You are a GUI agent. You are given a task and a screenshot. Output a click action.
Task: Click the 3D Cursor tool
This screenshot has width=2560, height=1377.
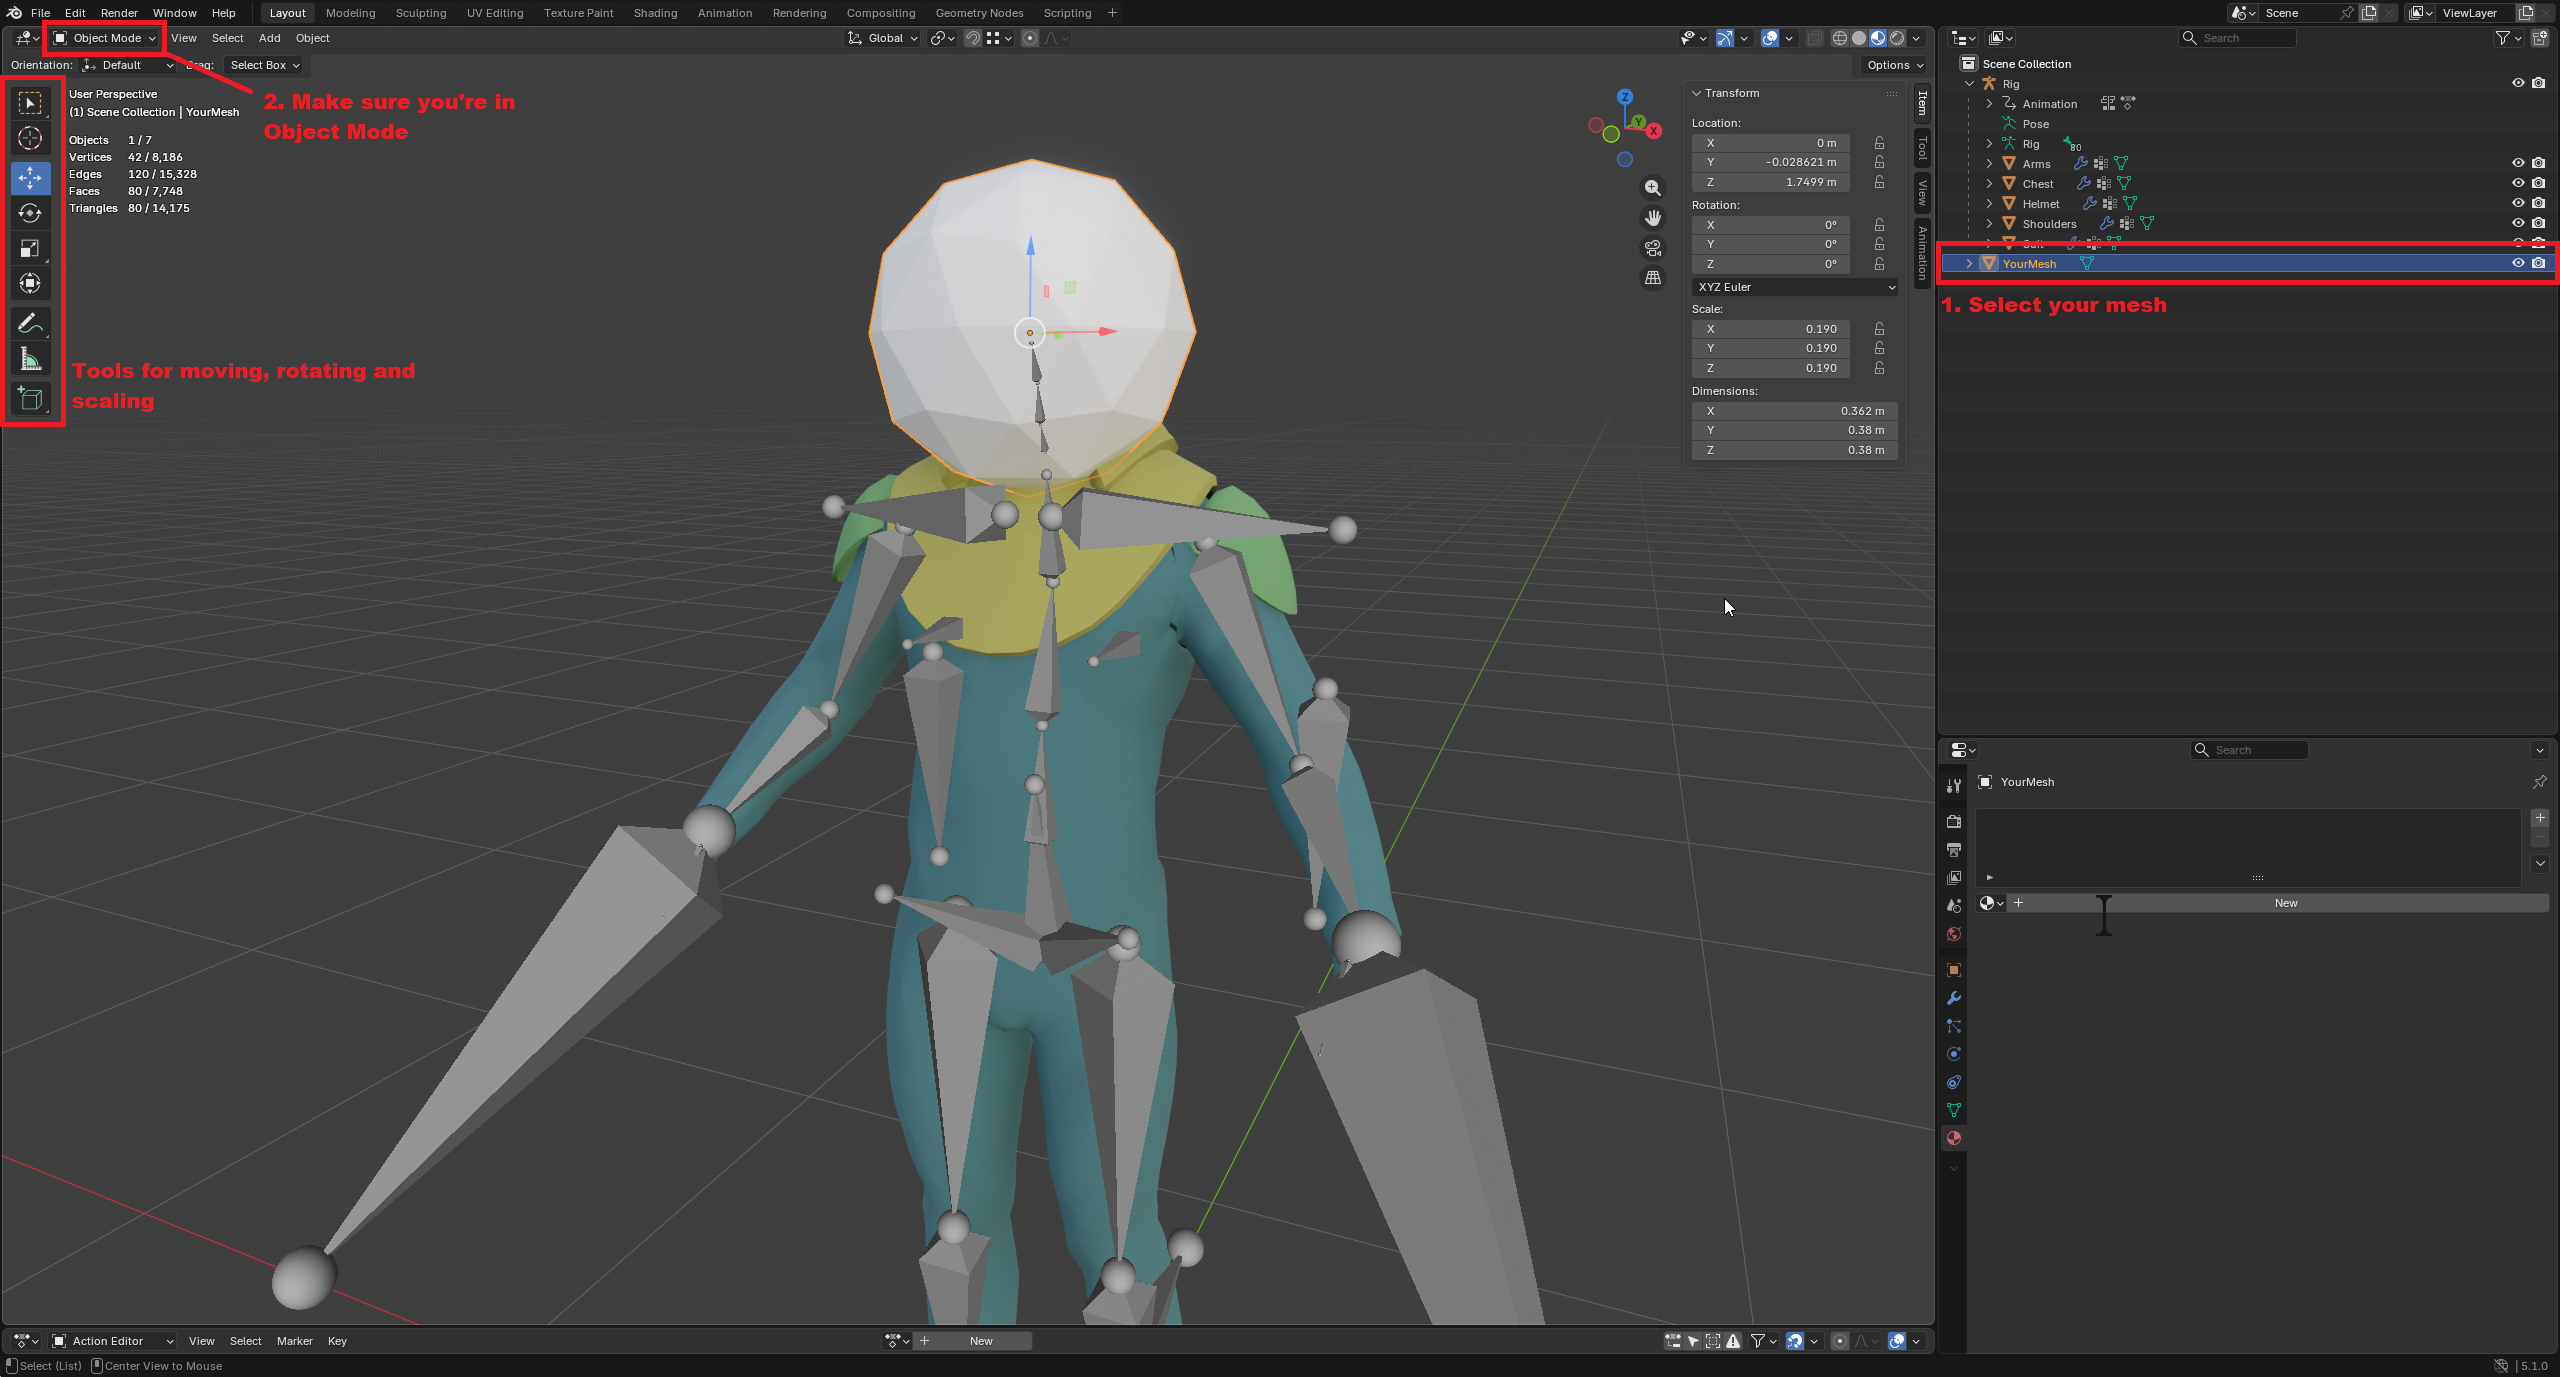click(x=30, y=138)
